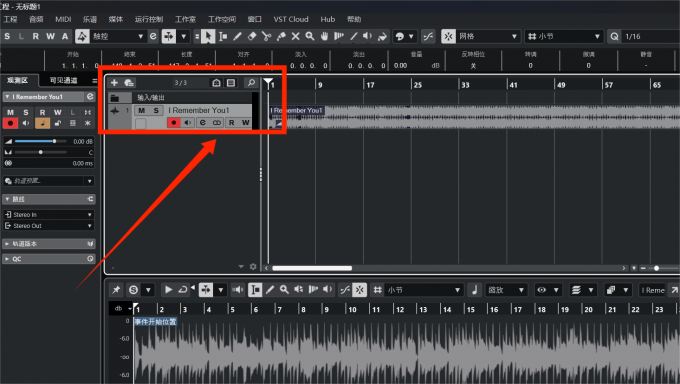
Task: Select the Mute X tool
Action: click(x=295, y=36)
